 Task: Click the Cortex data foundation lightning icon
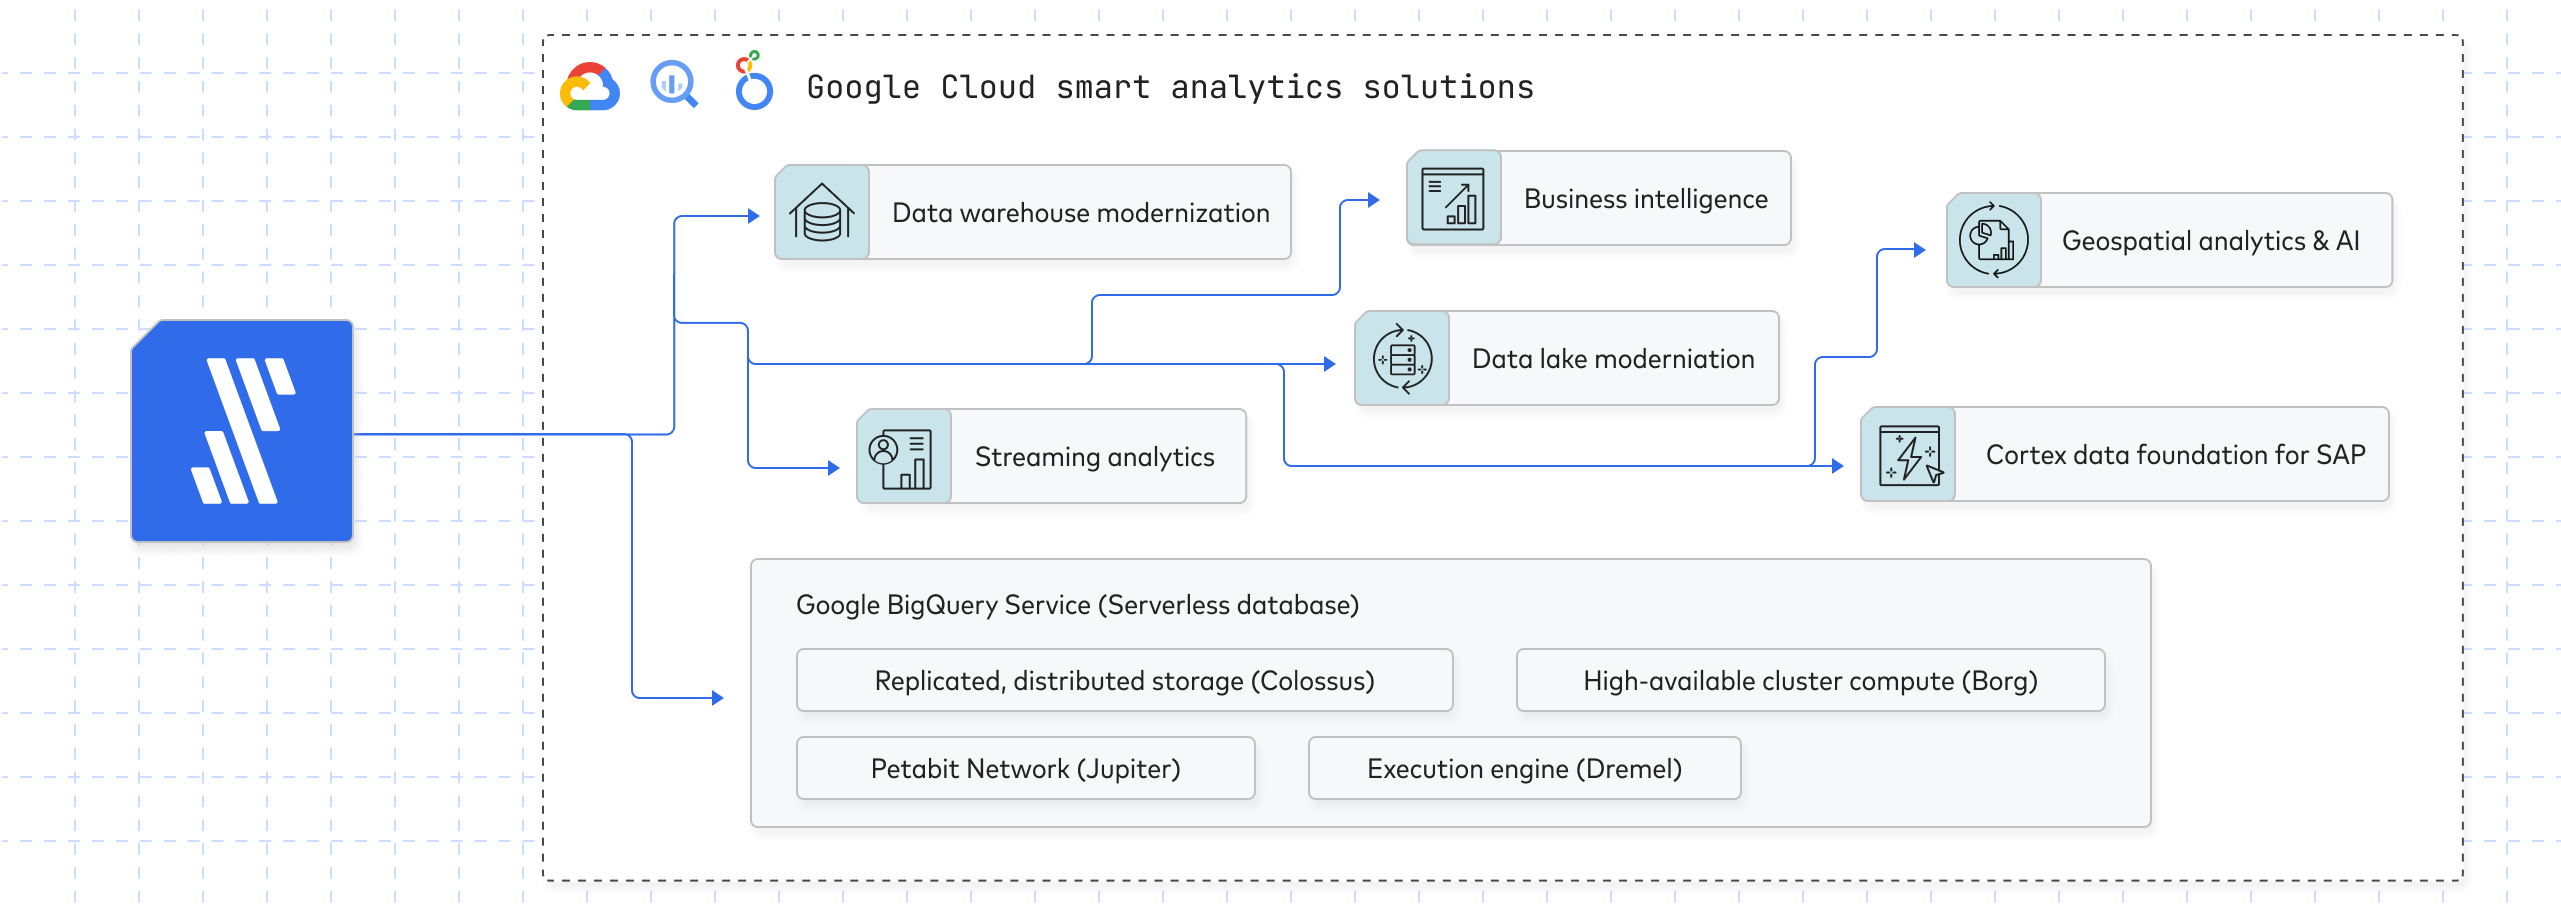tap(1907, 454)
